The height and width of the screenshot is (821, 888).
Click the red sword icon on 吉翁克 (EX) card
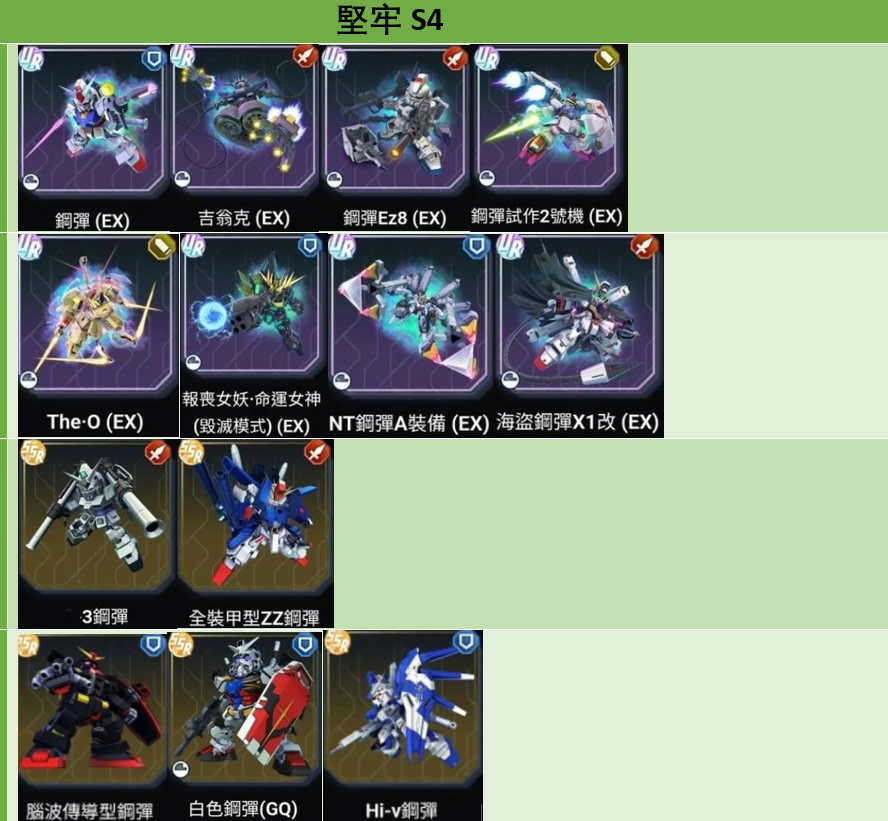tap(305, 56)
